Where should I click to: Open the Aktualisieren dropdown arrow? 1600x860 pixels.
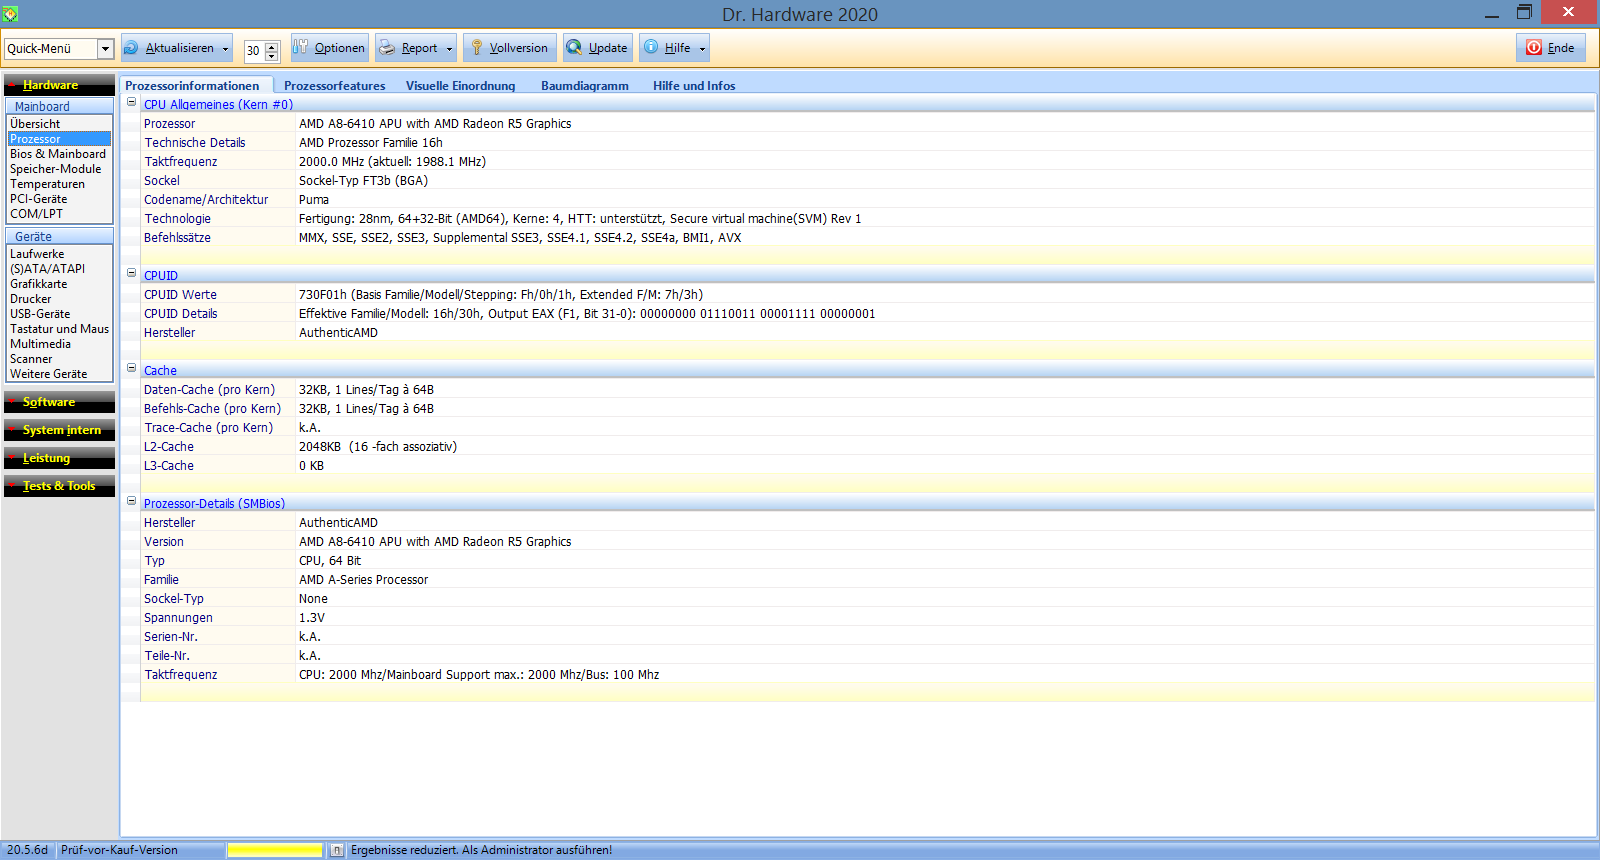click(226, 48)
